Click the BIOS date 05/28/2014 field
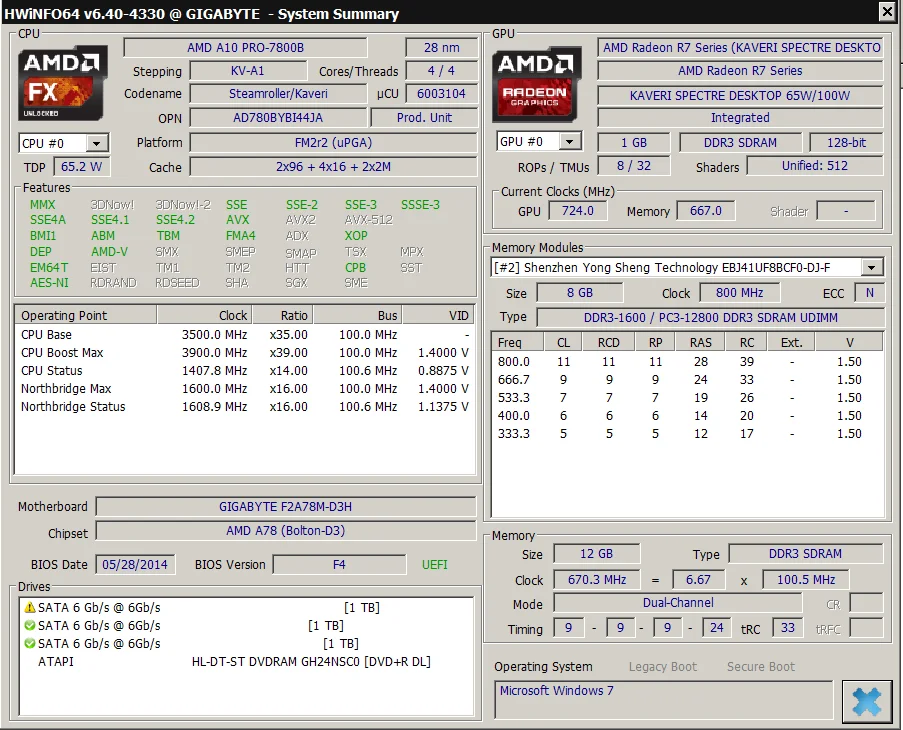This screenshot has height=730, width=903. pyautogui.click(x=135, y=565)
